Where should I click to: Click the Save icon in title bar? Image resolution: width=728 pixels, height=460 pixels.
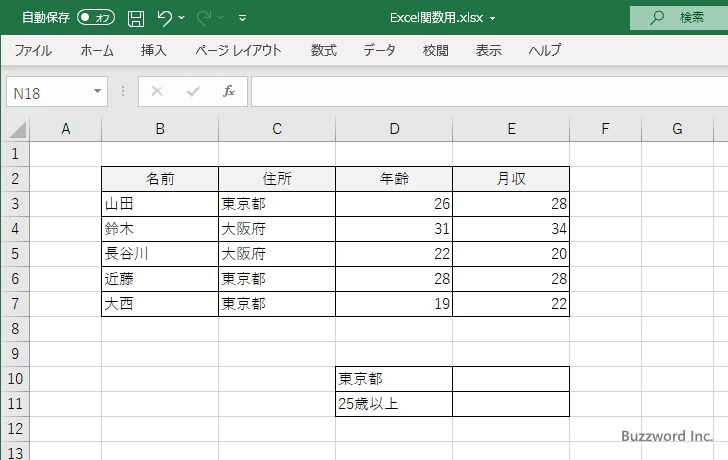point(136,18)
